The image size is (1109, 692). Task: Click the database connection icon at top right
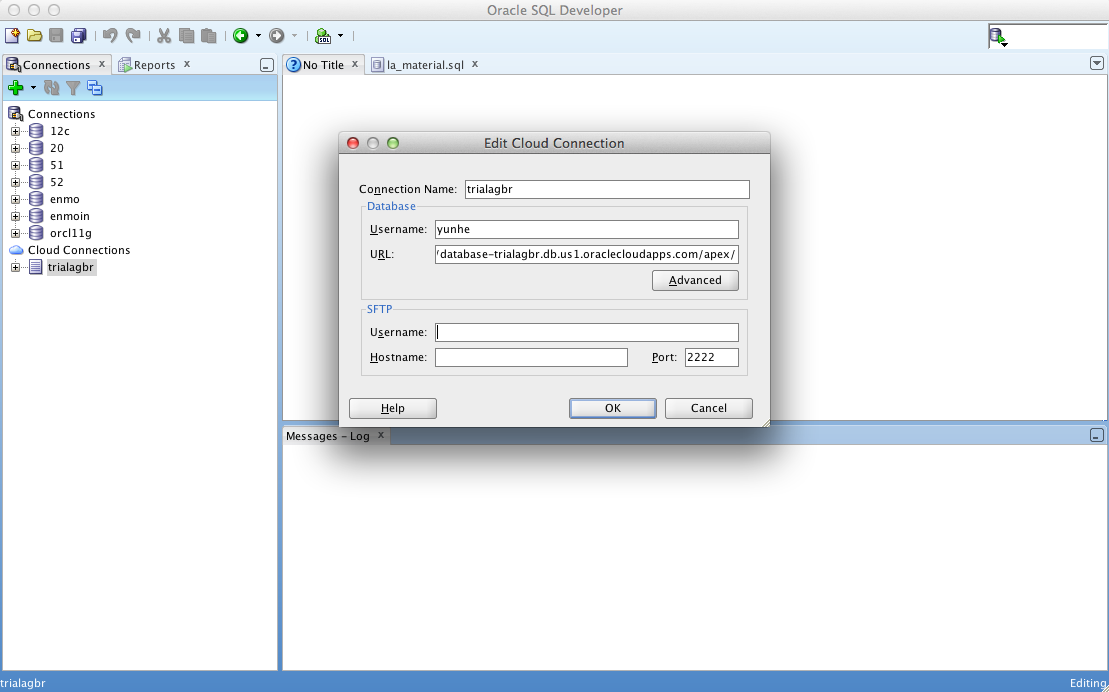click(x=997, y=36)
